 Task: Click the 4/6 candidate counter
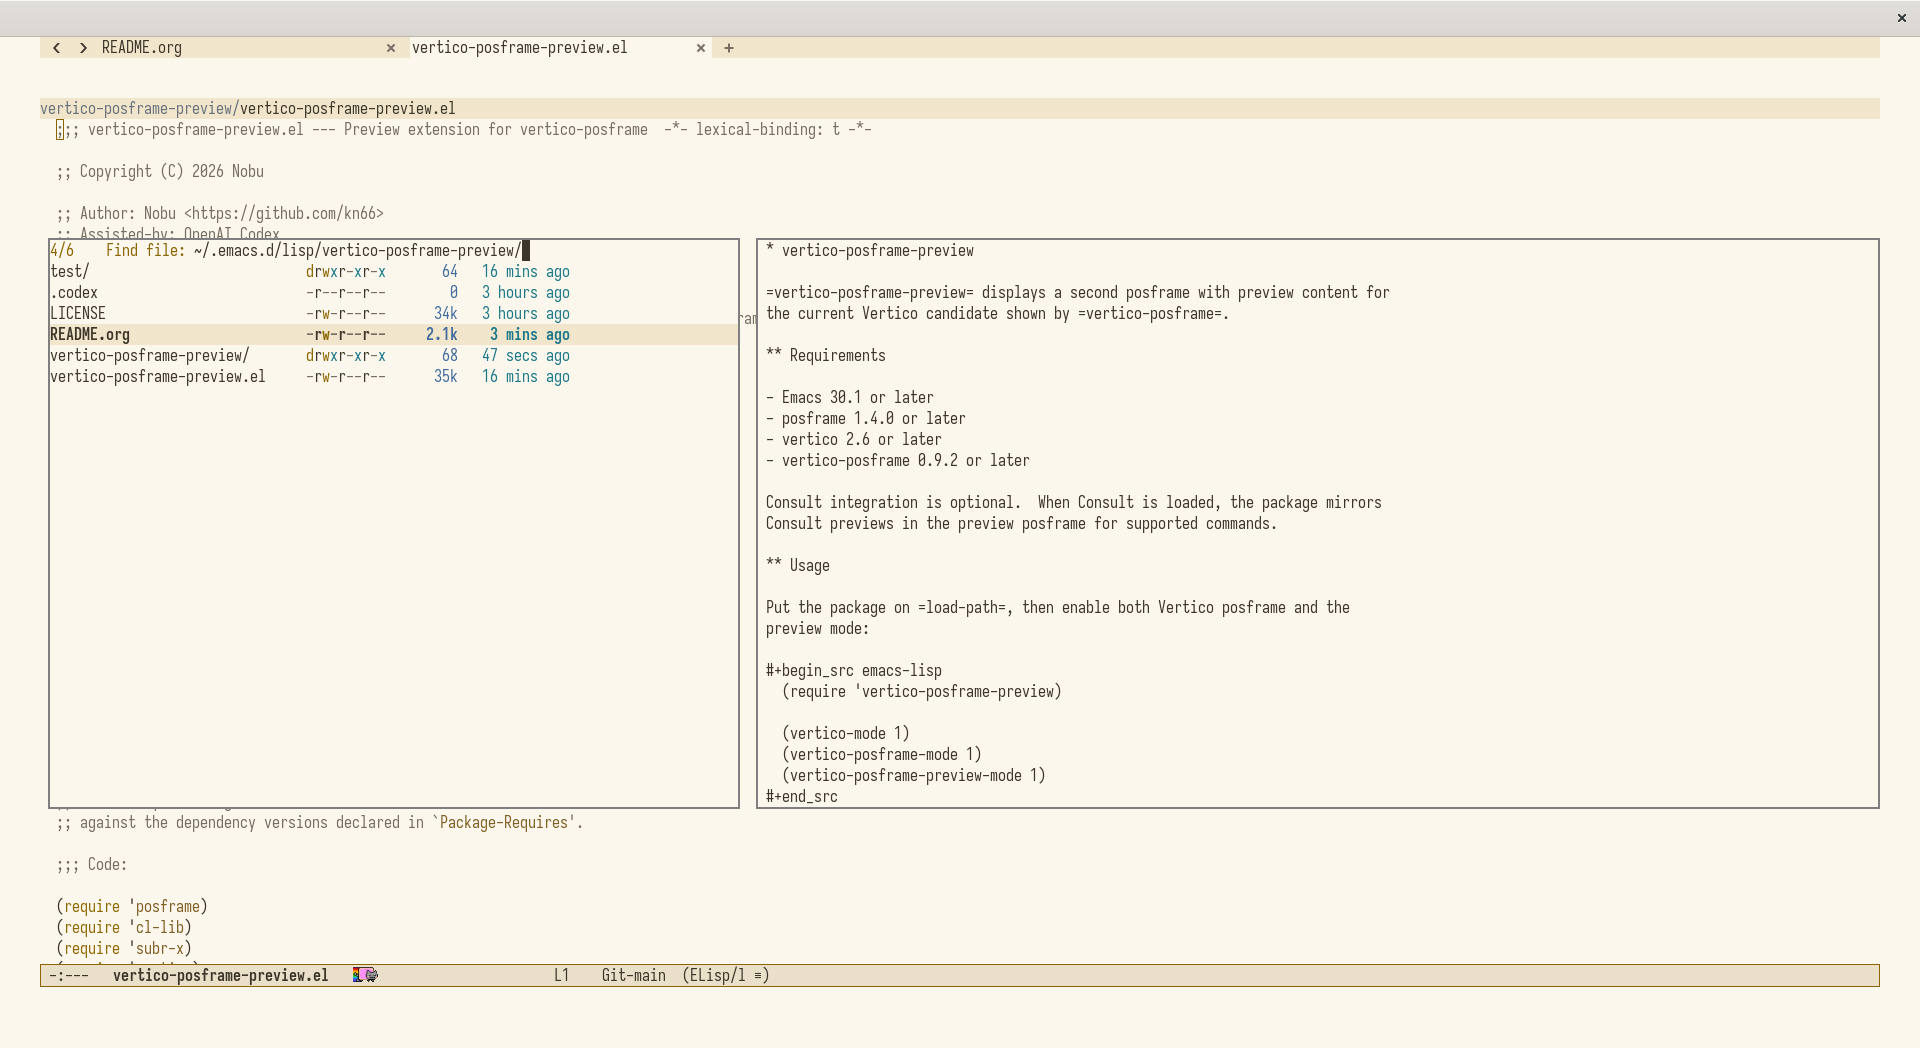point(62,251)
